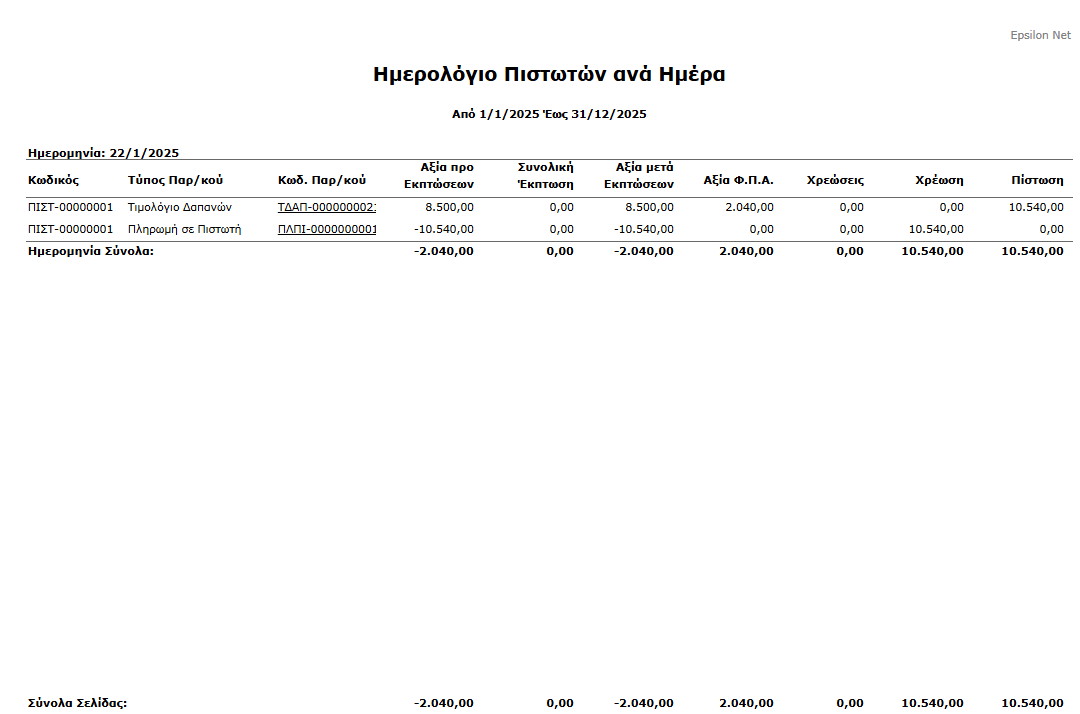Click Πίστωση 10.540,00 in Τιμολόγιο Δαπανών row
Screen dimensions: 1080x714
click(1035, 207)
